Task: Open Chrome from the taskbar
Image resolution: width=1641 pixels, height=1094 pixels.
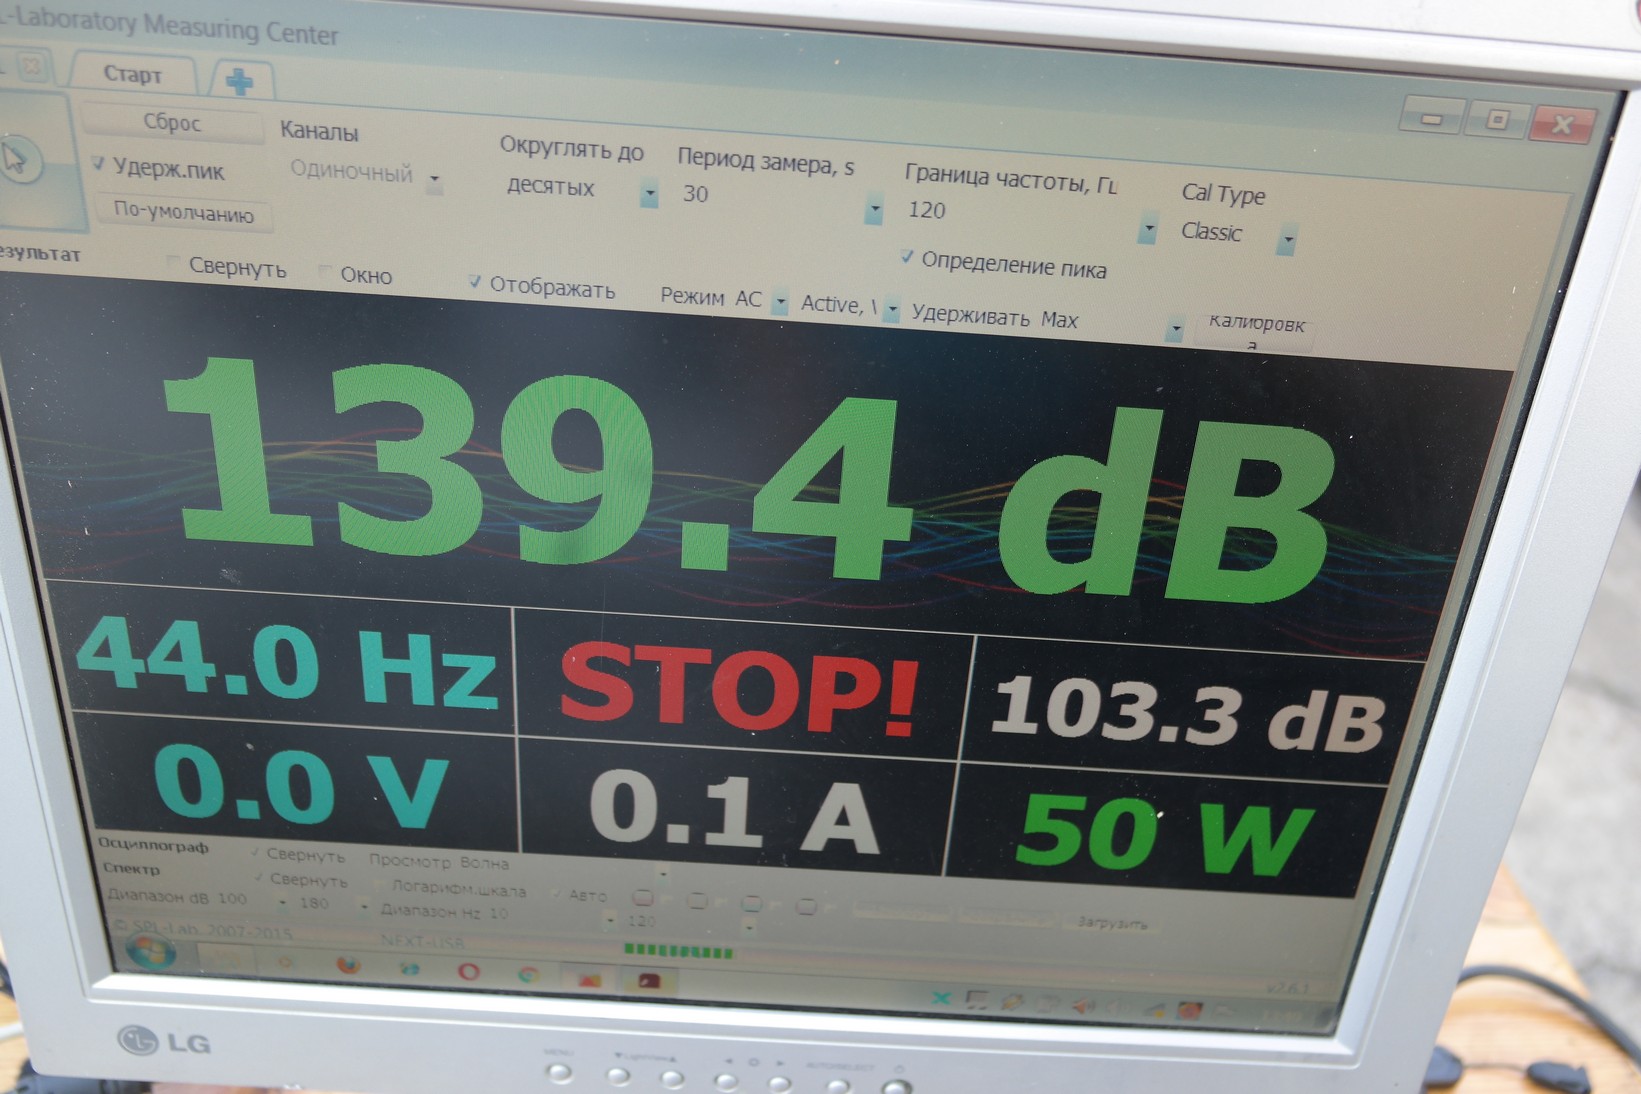Action: [x=528, y=974]
